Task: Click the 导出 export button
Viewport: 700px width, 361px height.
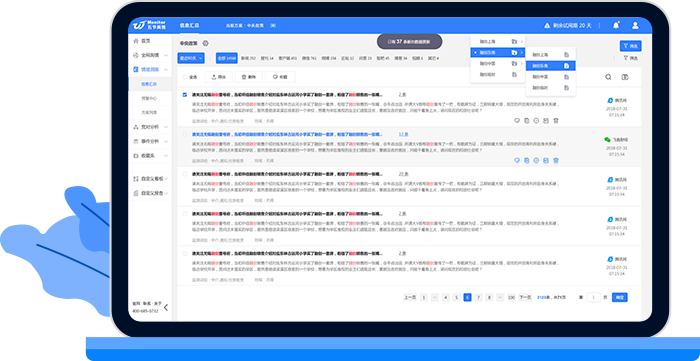Action: coord(219,77)
